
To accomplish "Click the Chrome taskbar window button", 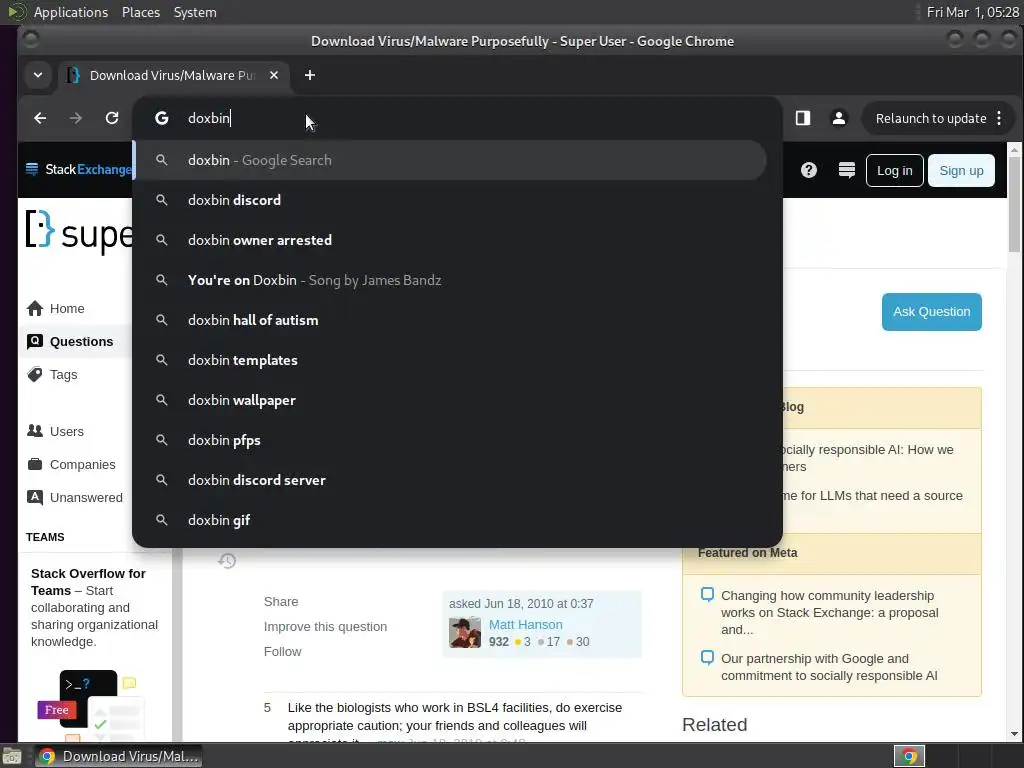I will (118, 756).
